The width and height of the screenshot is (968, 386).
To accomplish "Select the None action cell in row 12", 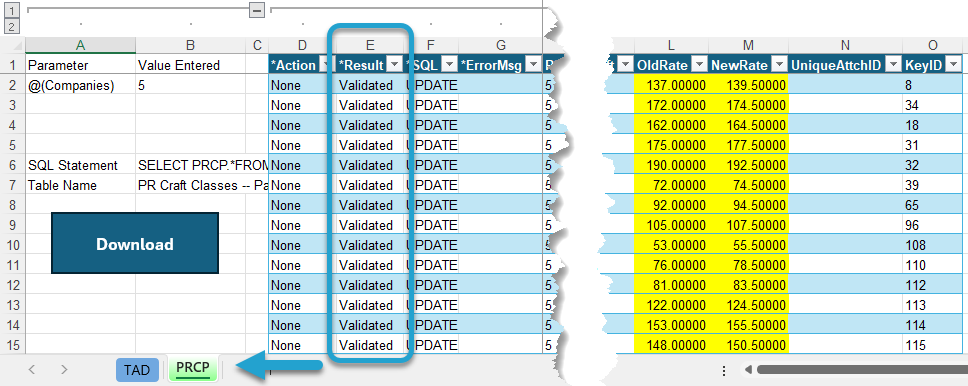I will pos(302,285).
